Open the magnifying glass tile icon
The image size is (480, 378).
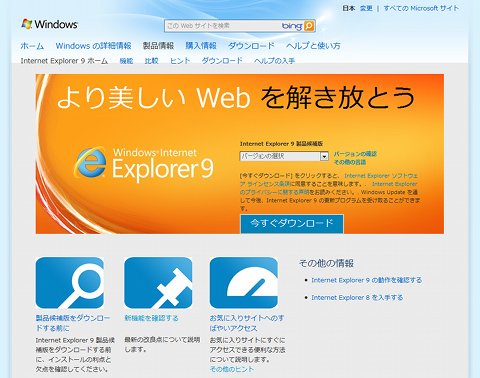tap(70, 283)
